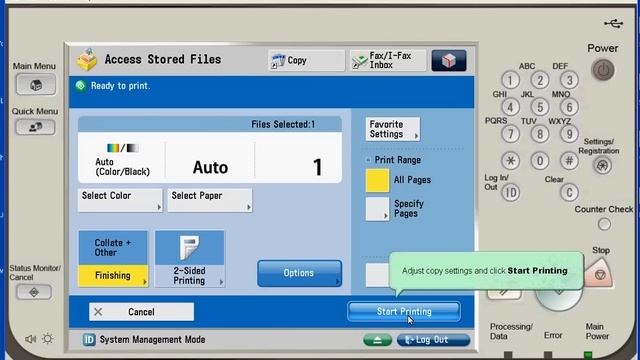Open Settings/Registration key

(603, 166)
